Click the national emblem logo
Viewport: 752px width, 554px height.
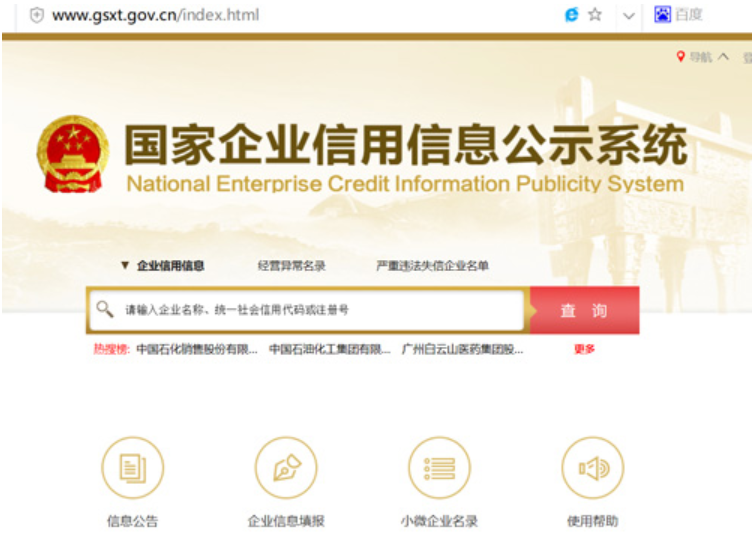pyautogui.click(x=72, y=154)
